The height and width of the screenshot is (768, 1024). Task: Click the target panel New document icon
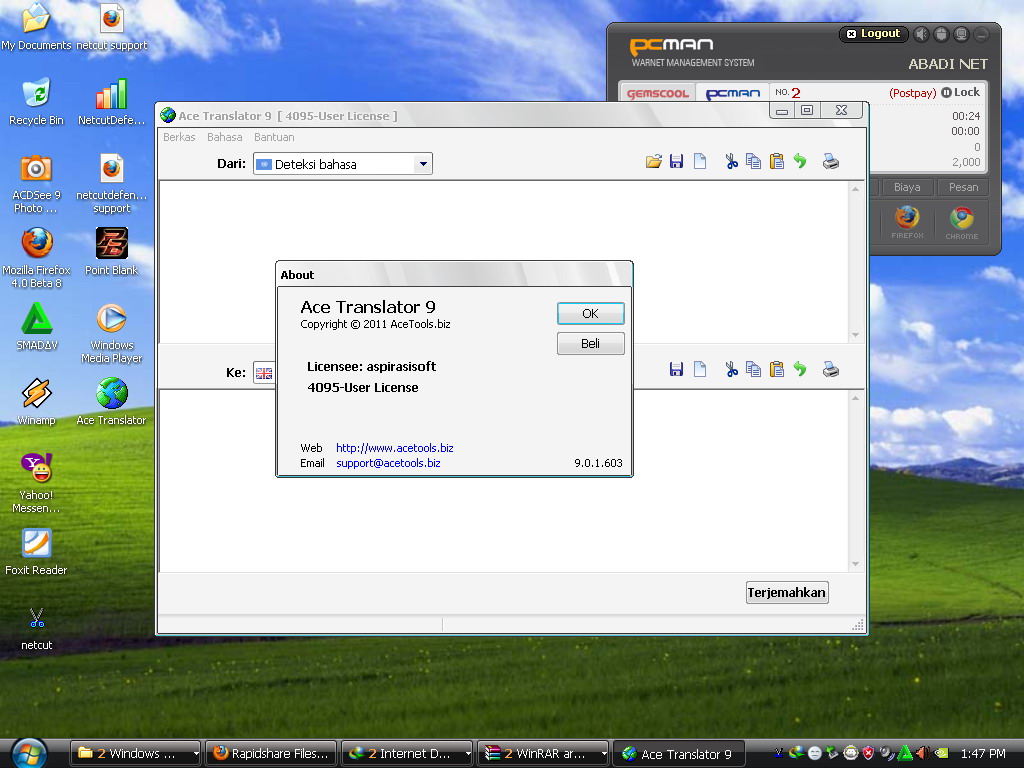tap(699, 370)
